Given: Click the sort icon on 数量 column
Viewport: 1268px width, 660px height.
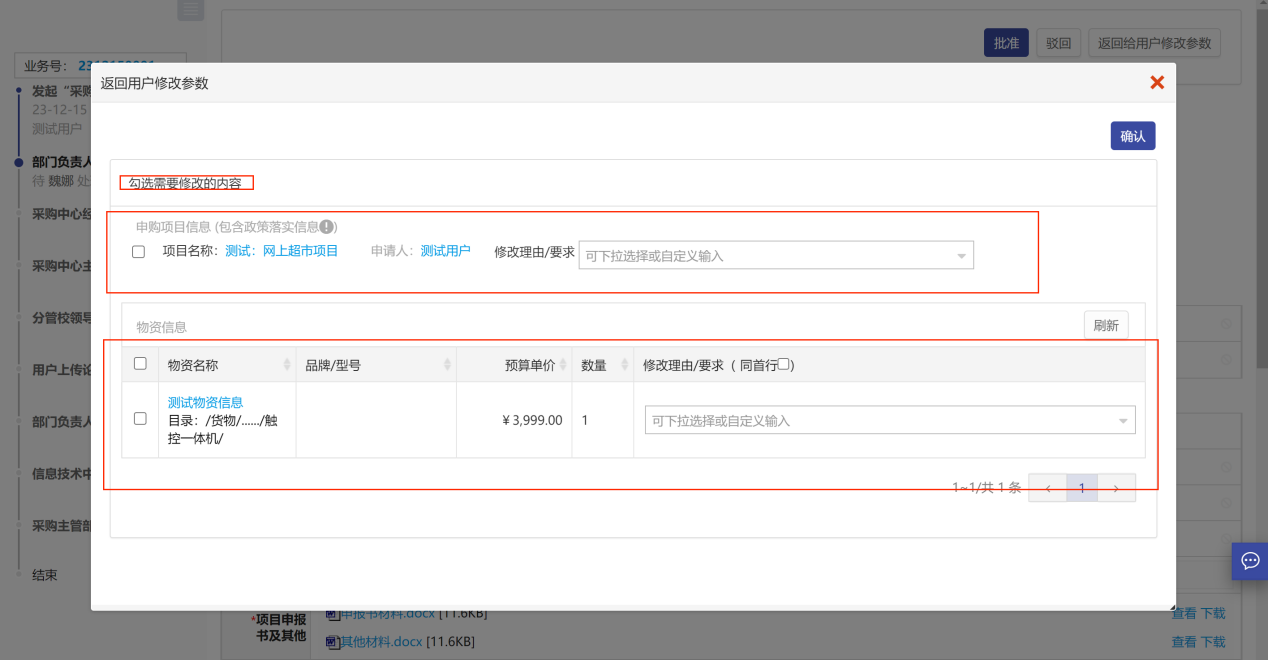Looking at the screenshot, I should click(x=625, y=365).
